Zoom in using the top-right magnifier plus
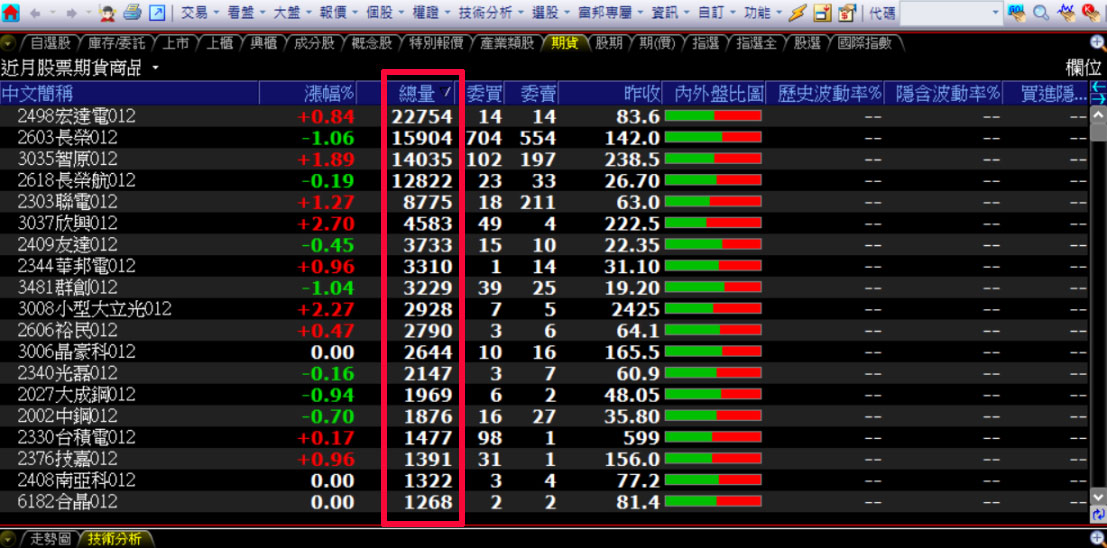Image resolution: width=1107 pixels, height=548 pixels. tap(1097, 43)
